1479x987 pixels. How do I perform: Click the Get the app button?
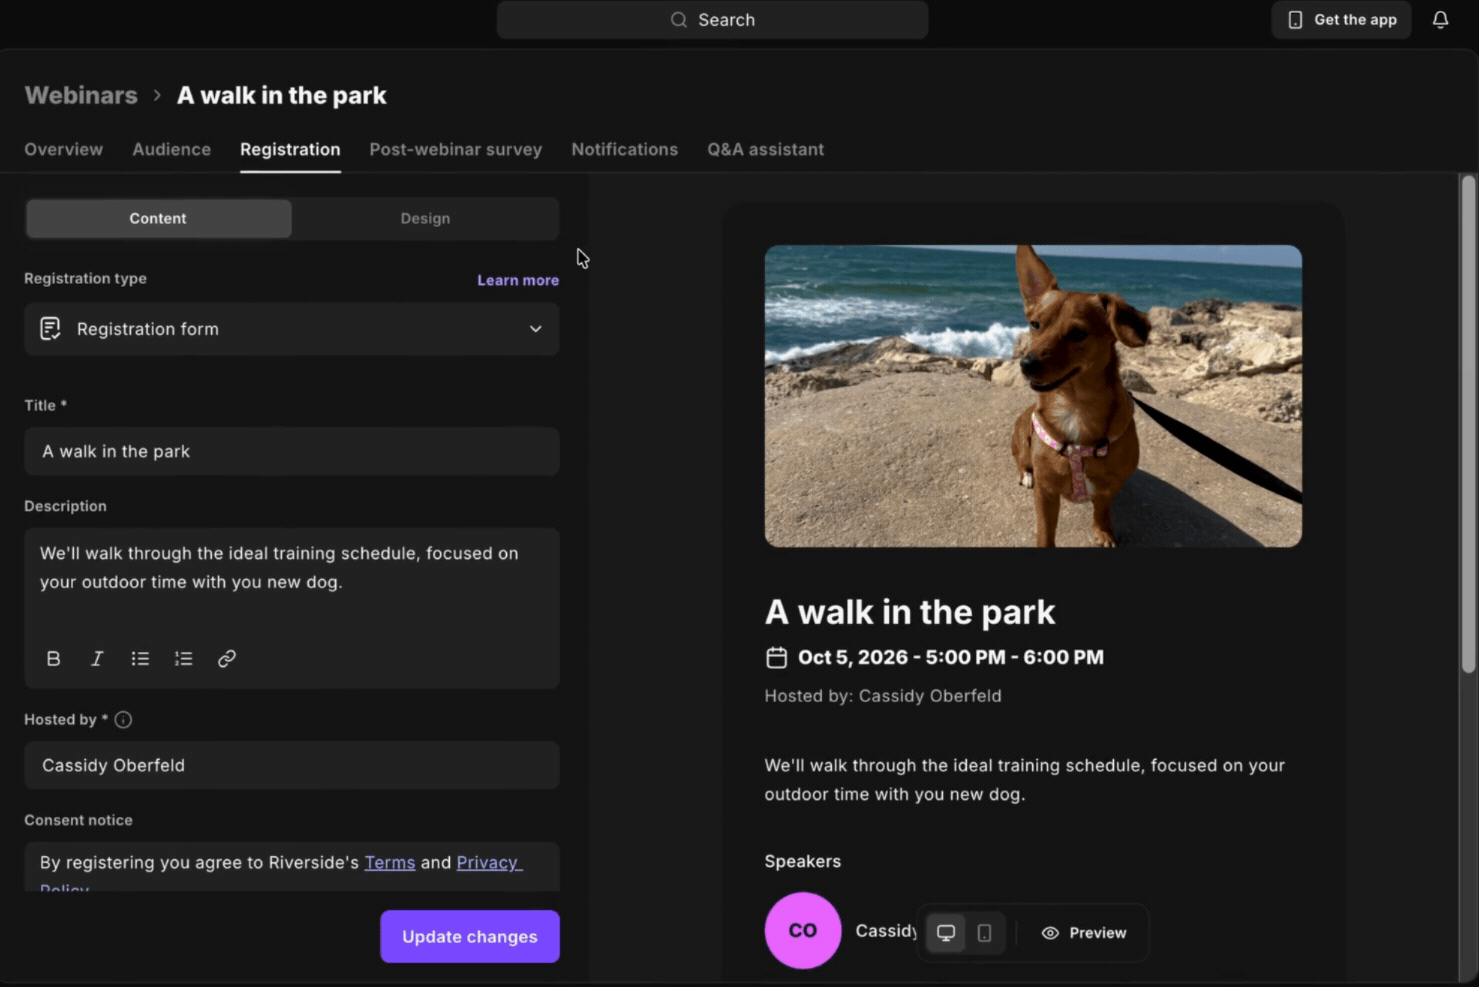point(1341,20)
